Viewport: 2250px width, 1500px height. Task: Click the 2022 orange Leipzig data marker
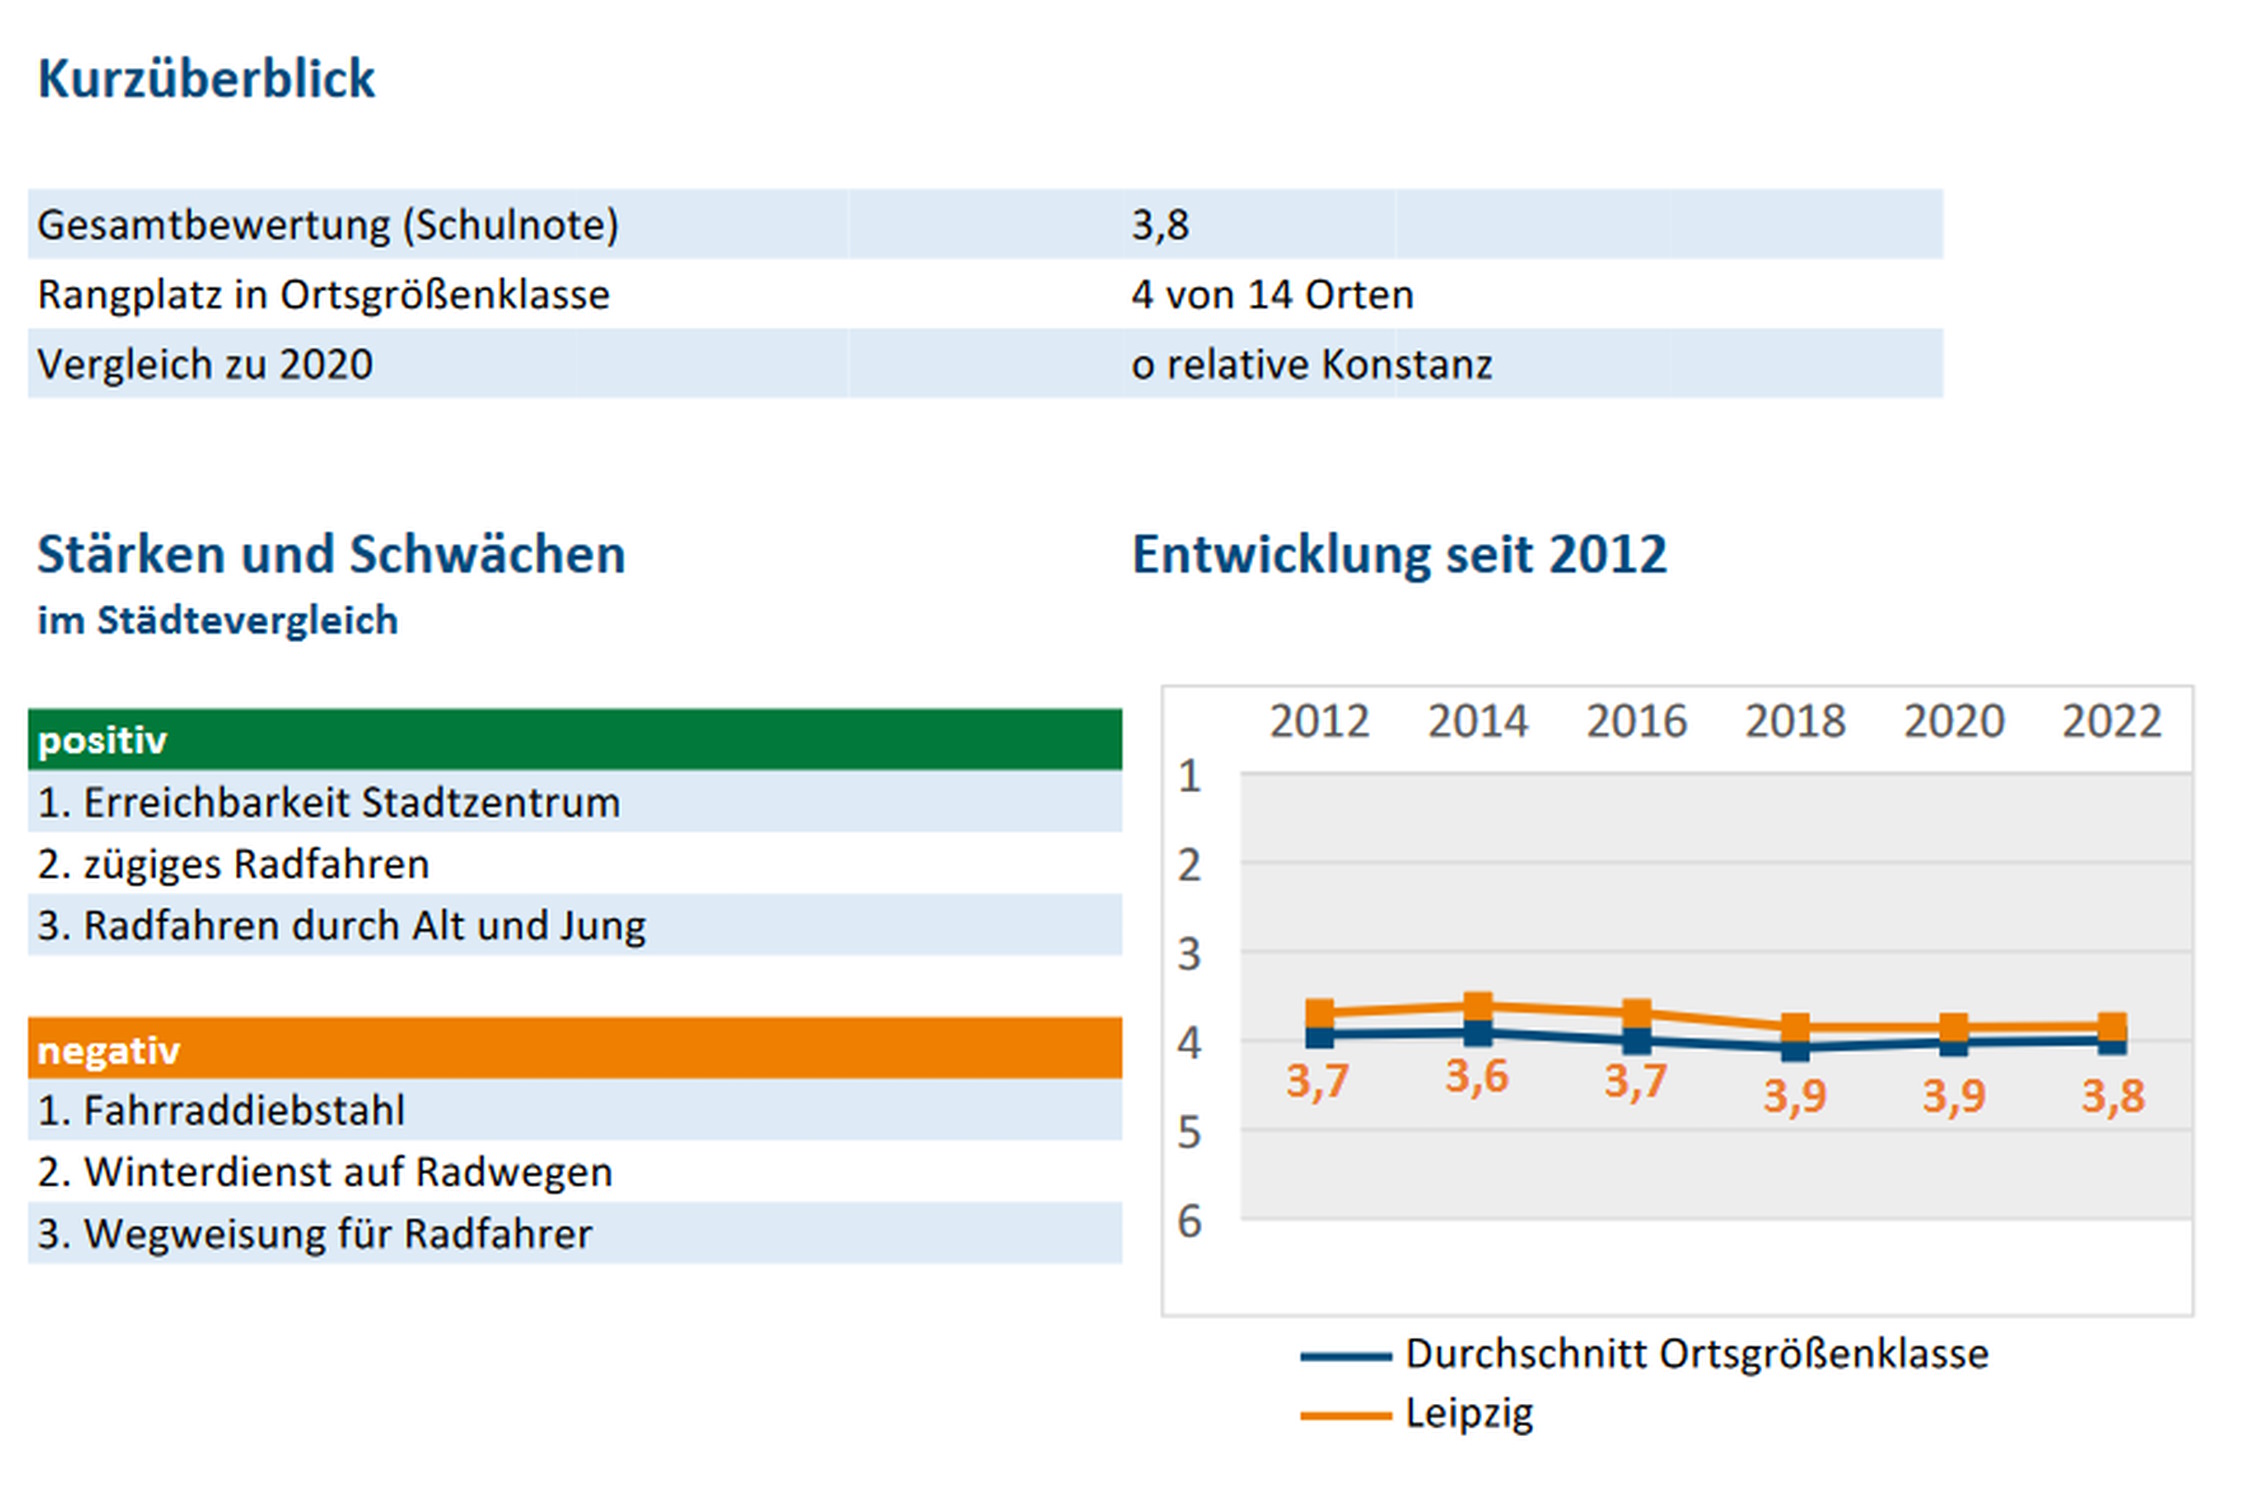(2112, 1025)
